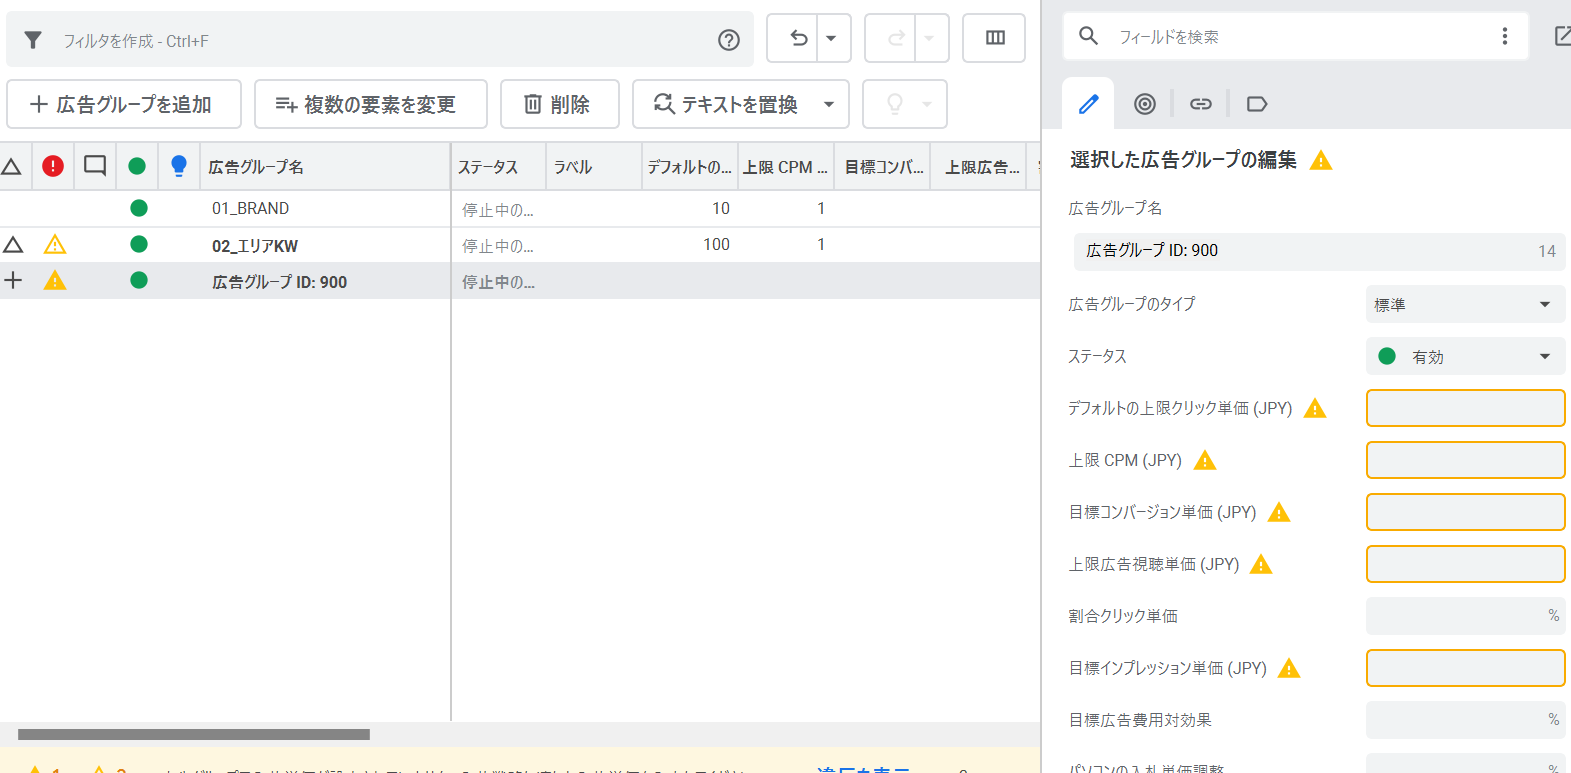Click the field search magnifier icon
The width and height of the screenshot is (1571, 773).
click(1089, 36)
